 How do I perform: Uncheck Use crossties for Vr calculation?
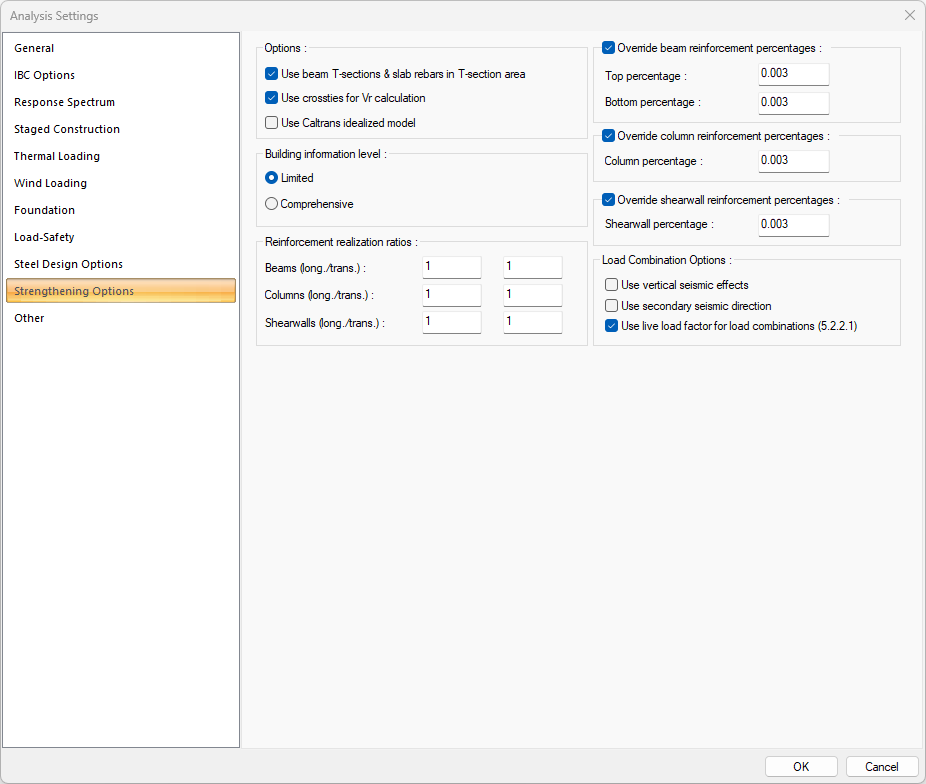(272, 98)
